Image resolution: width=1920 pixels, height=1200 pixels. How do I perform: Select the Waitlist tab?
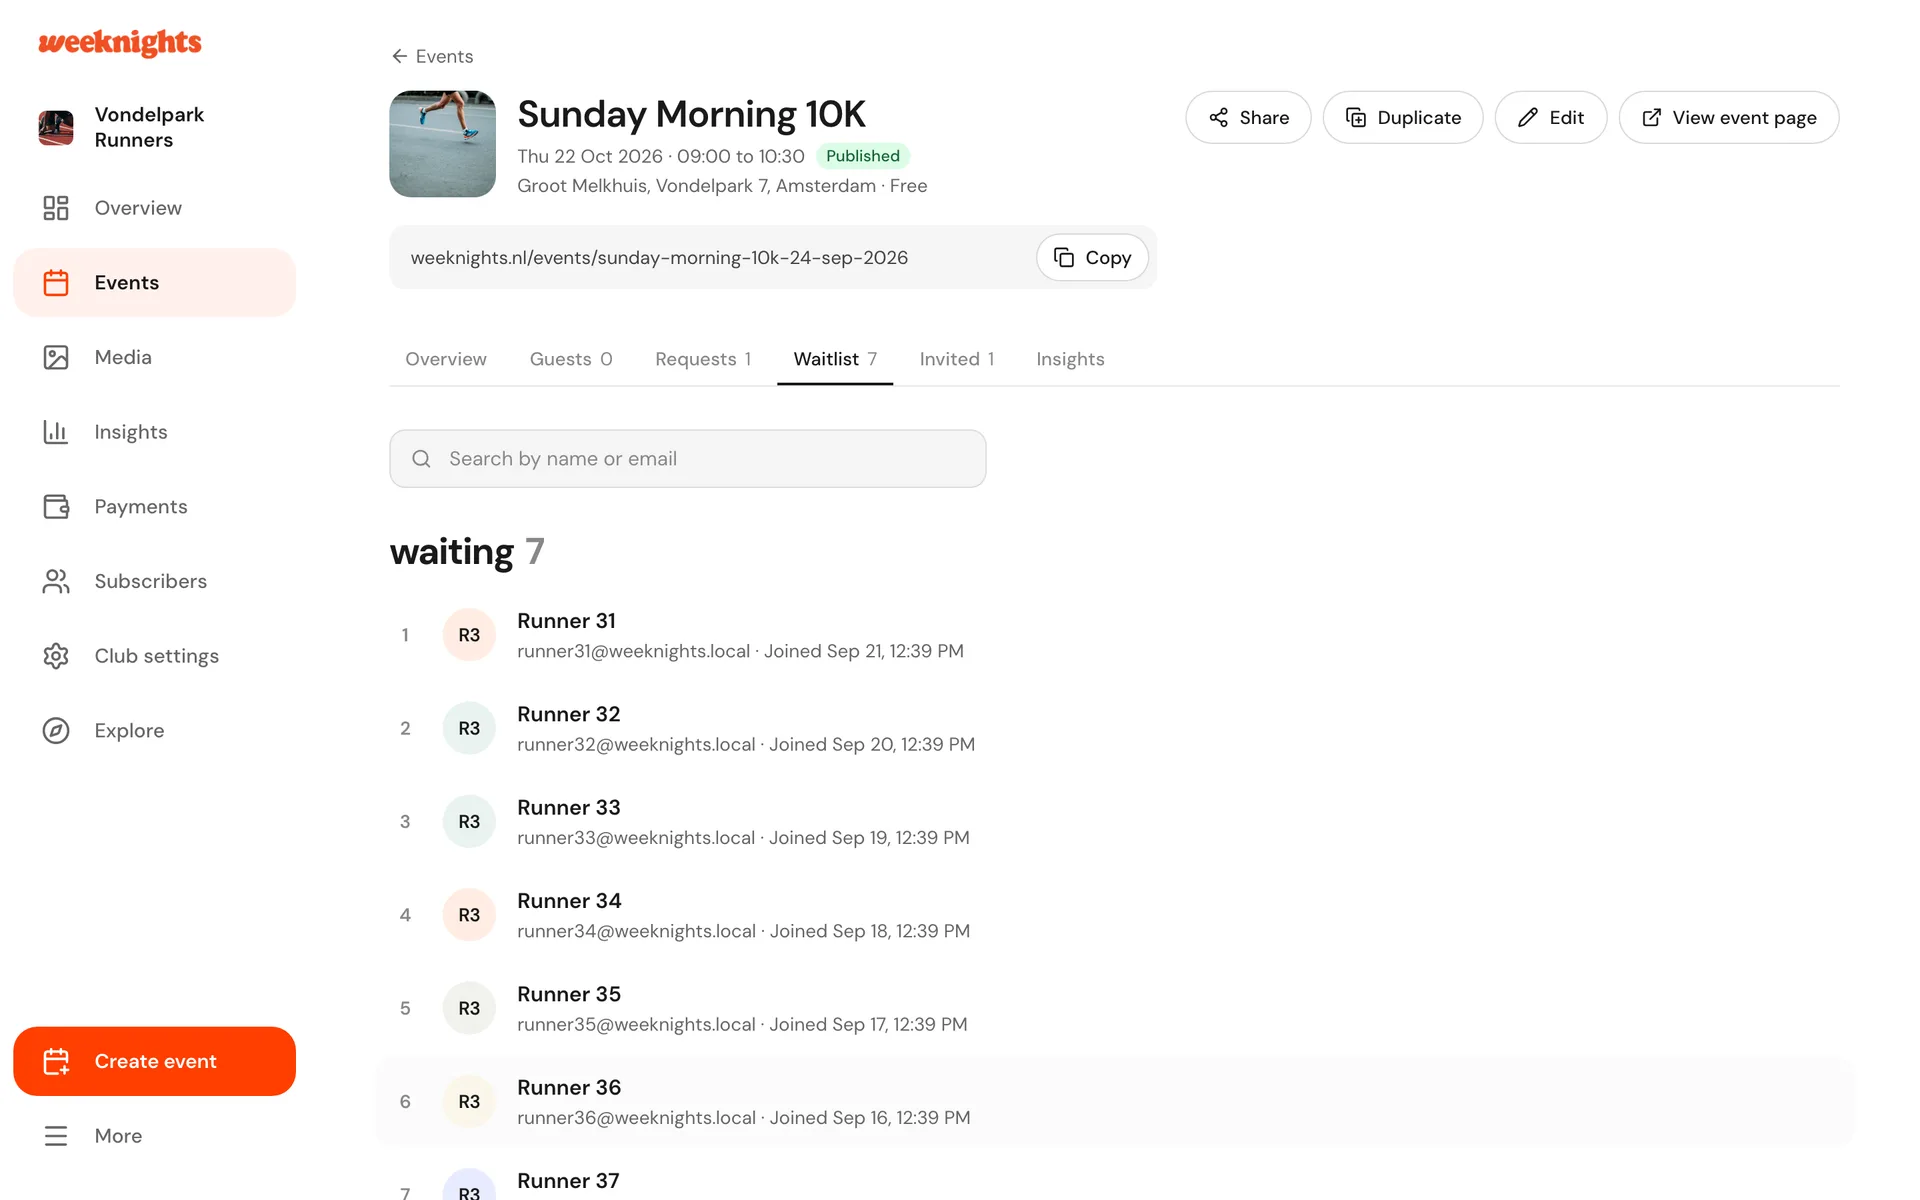835,359
